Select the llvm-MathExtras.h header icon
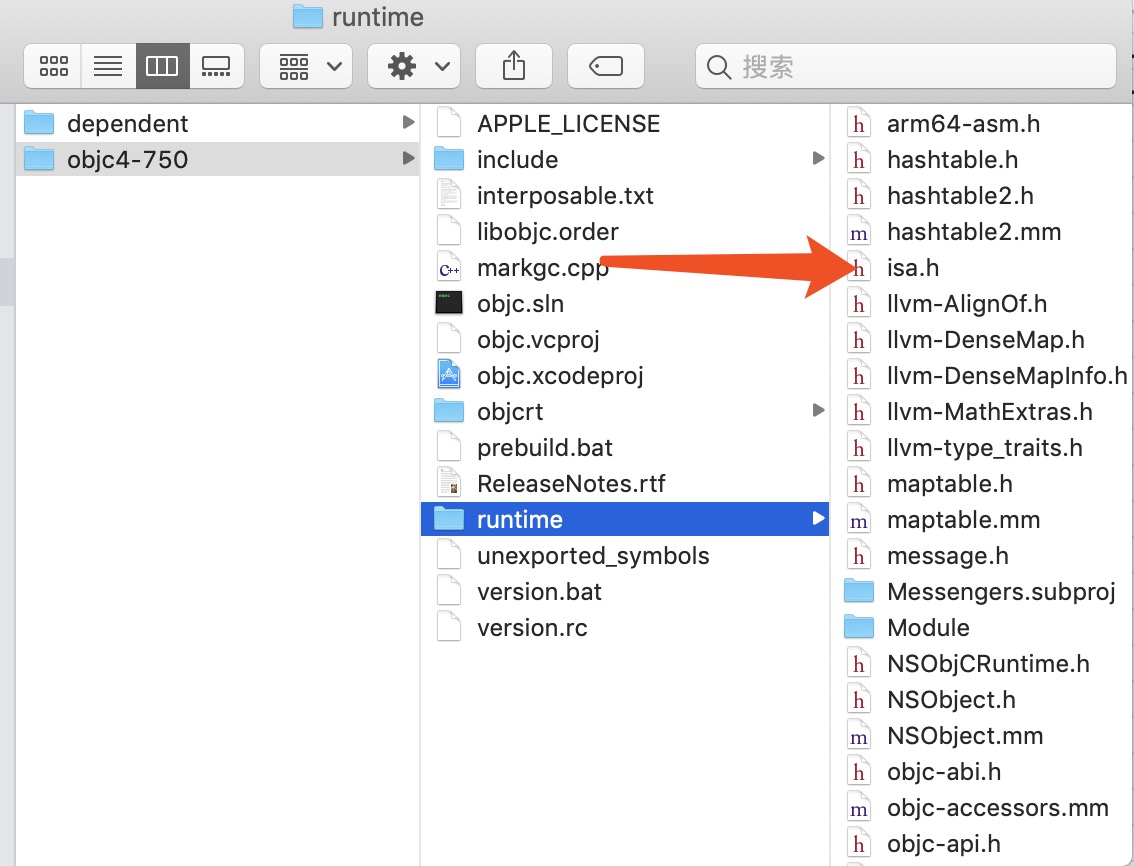The height and width of the screenshot is (866, 1134). pos(858,411)
